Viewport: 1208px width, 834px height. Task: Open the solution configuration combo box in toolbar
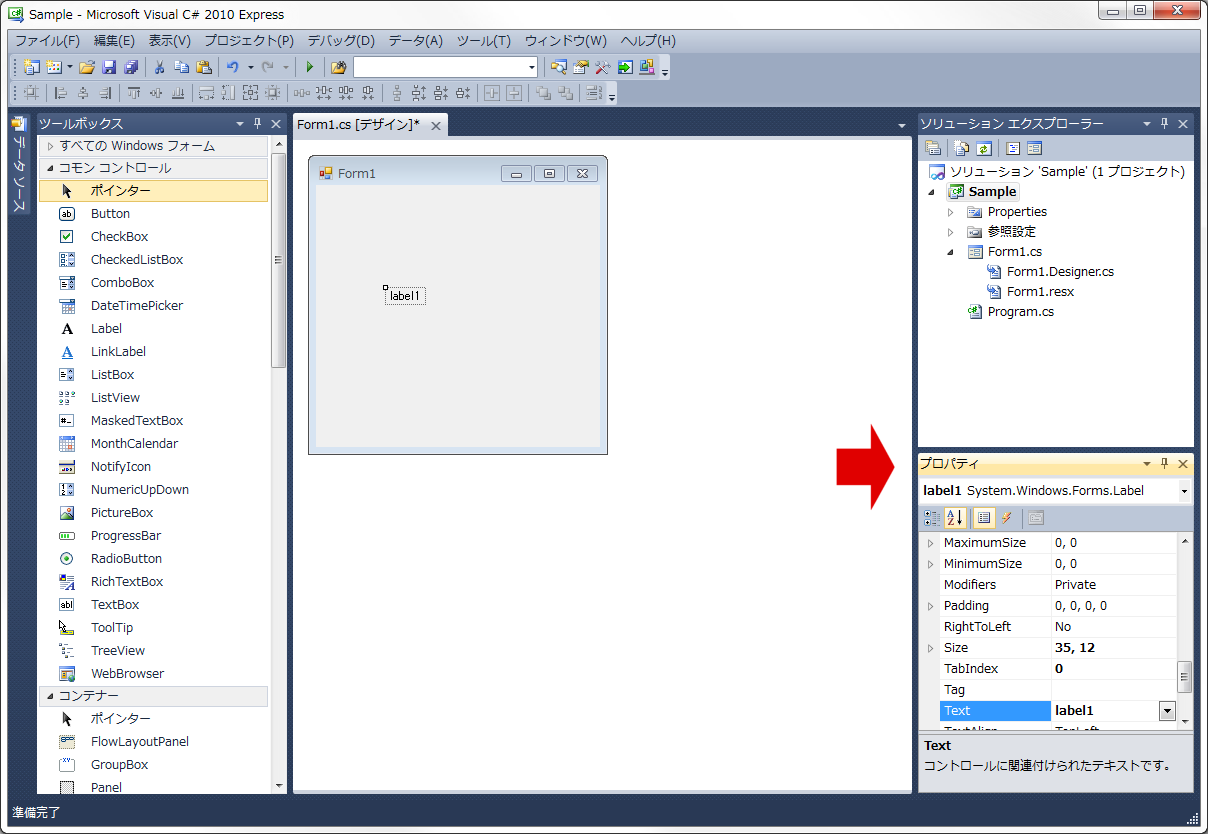(x=446, y=67)
